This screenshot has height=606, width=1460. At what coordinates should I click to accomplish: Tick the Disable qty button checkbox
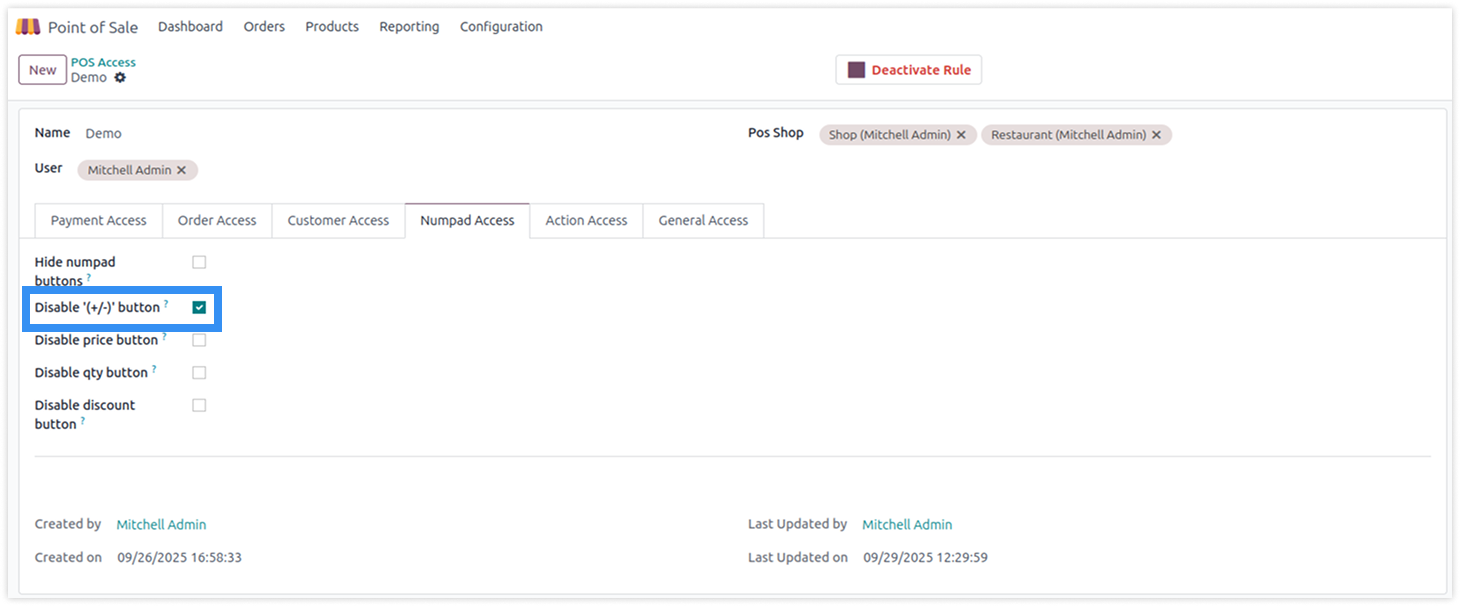[199, 373]
